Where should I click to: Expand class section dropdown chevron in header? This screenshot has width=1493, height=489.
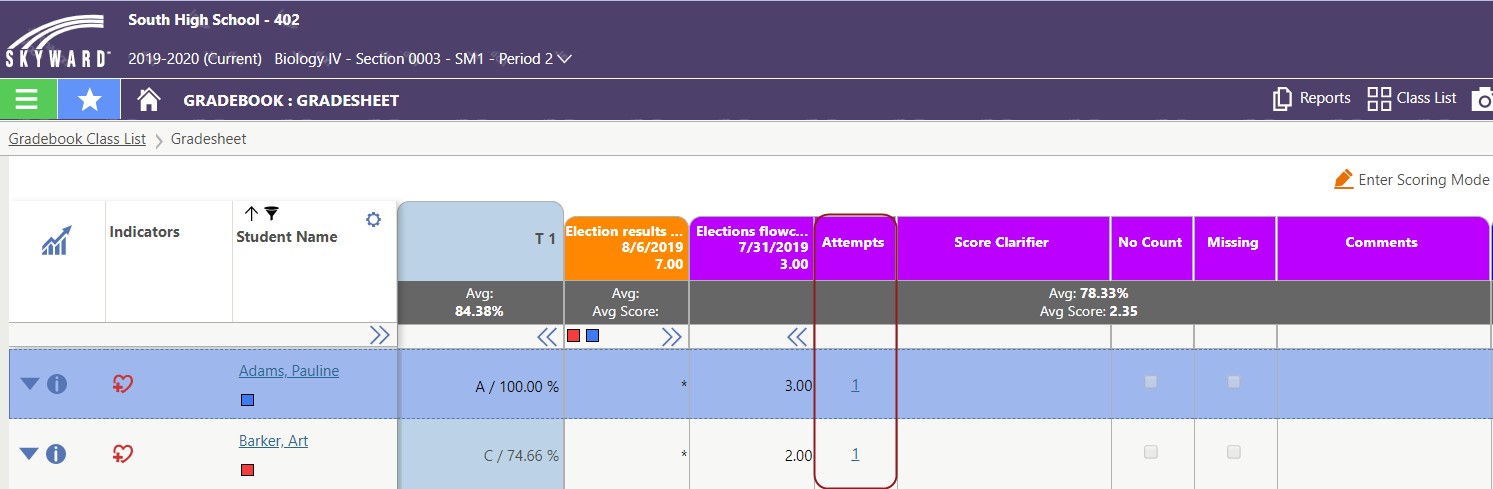click(565, 59)
